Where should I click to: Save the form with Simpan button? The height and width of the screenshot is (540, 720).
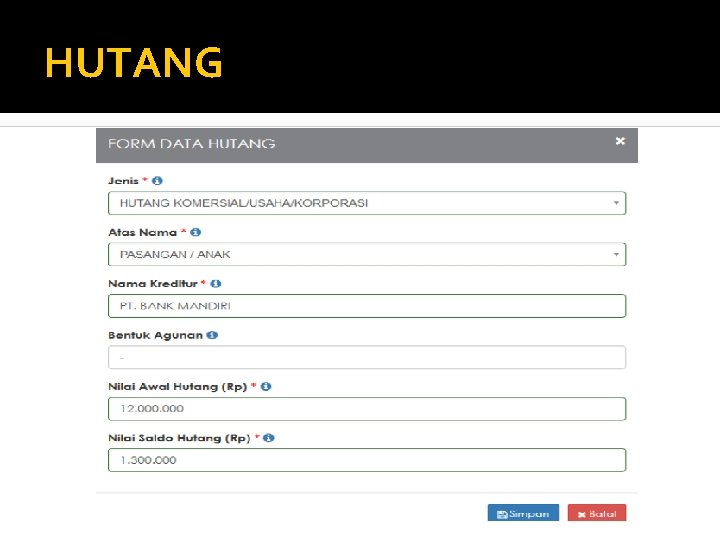523,513
